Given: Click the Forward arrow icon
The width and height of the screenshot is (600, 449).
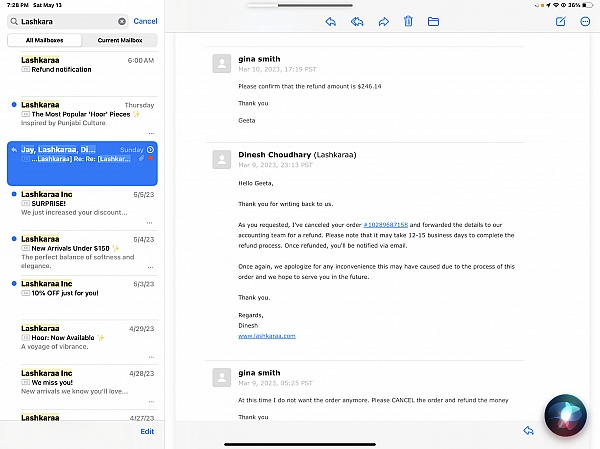Looking at the screenshot, I should coord(383,21).
